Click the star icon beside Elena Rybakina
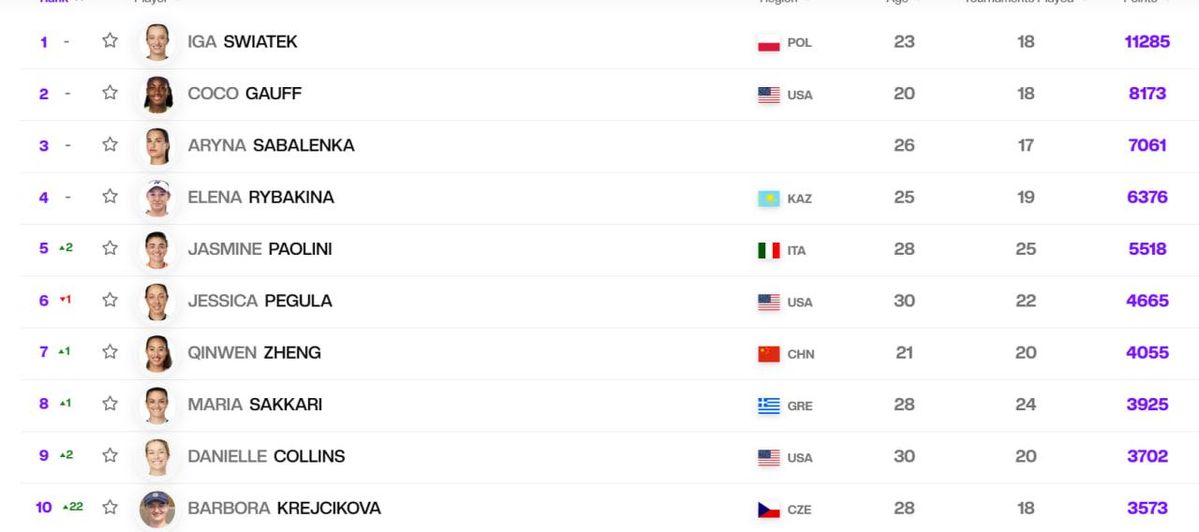 tap(110, 197)
